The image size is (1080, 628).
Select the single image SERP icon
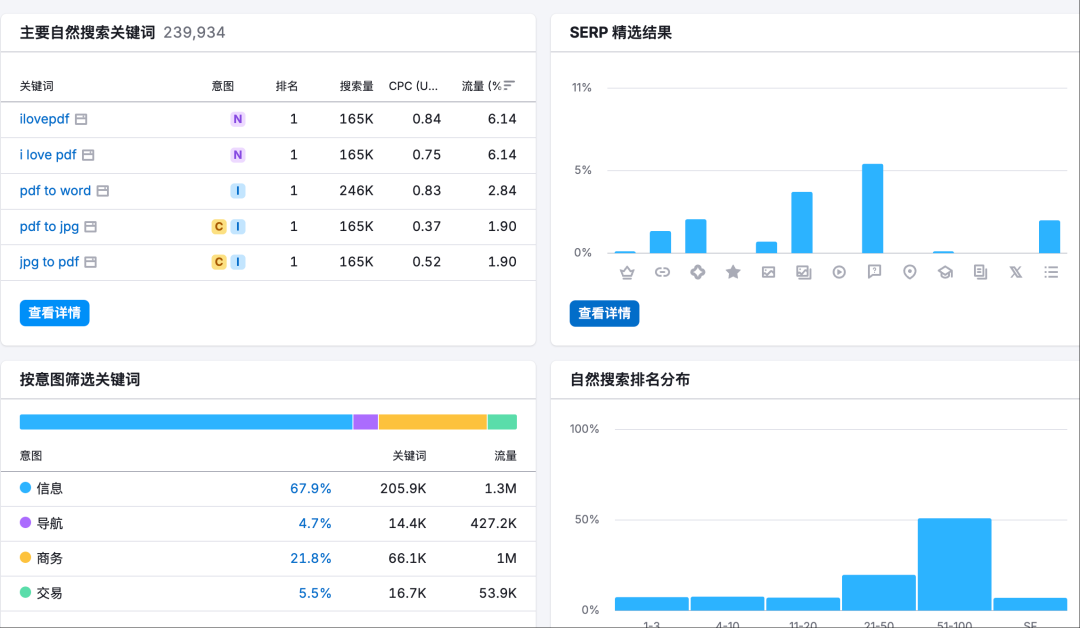[769, 273]
